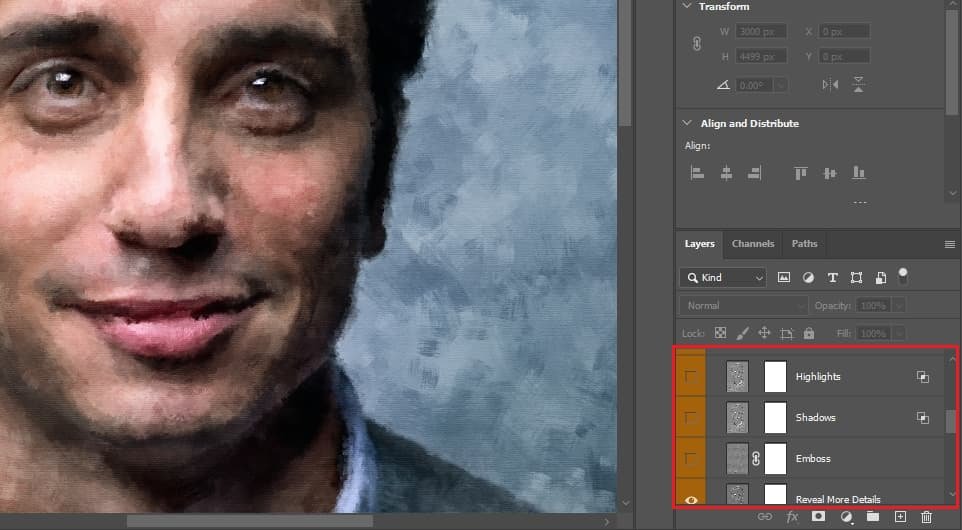Show the Highlights layer

pos(690,377)
